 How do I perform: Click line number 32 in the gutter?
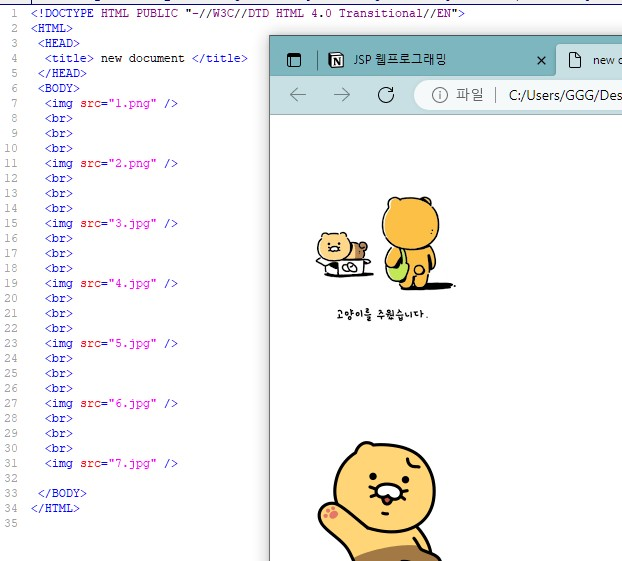click(11, 478)
